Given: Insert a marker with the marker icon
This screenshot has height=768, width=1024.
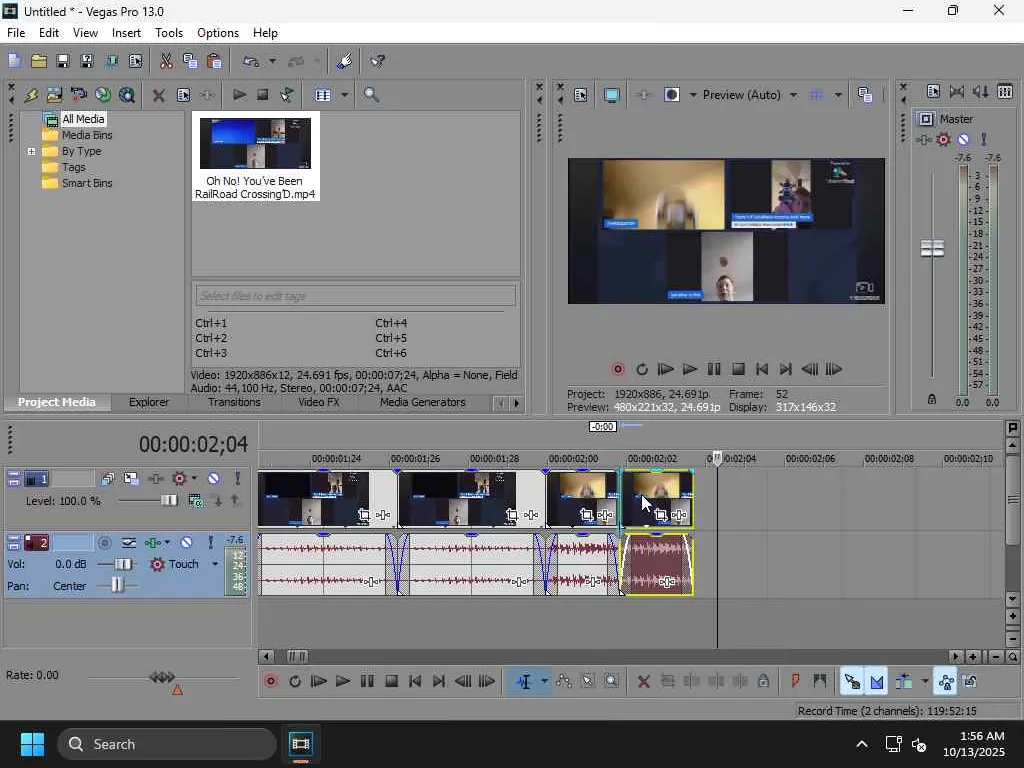Looking at the screenshot, I should pyautogui.click(x=795, y=681).
